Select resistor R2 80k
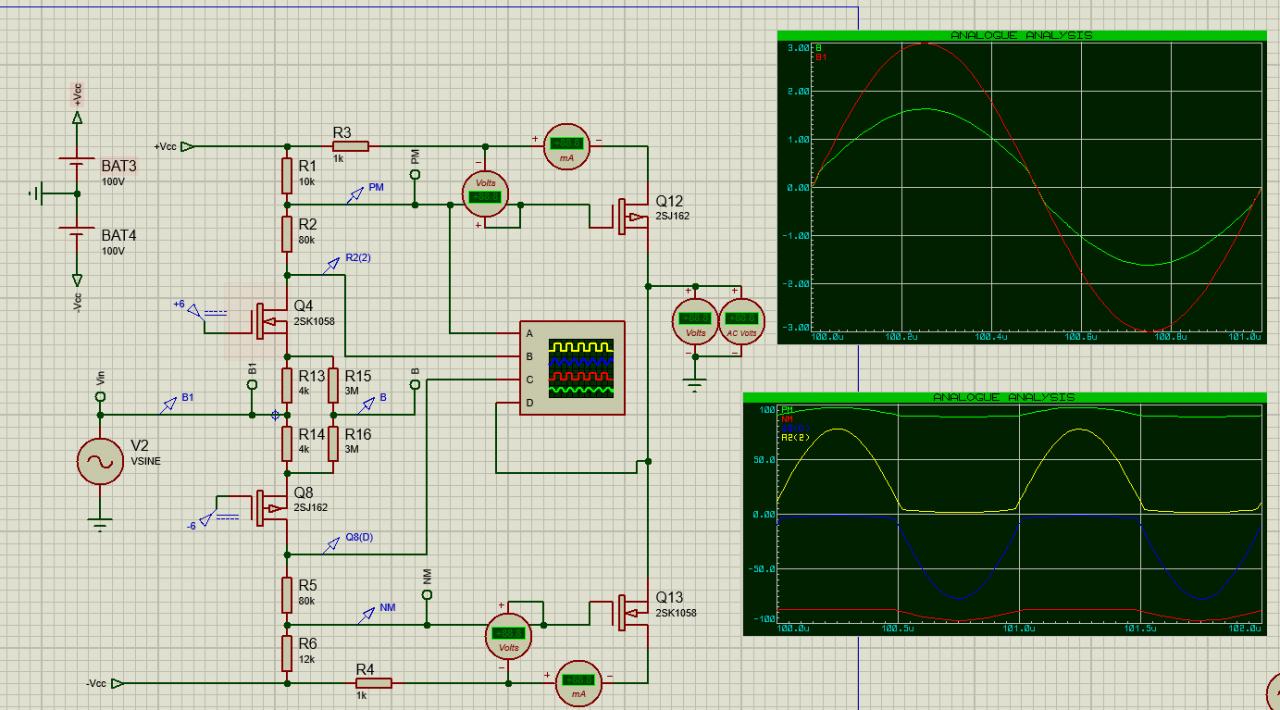Screen dimensions: 1280x710 point(288,229)
